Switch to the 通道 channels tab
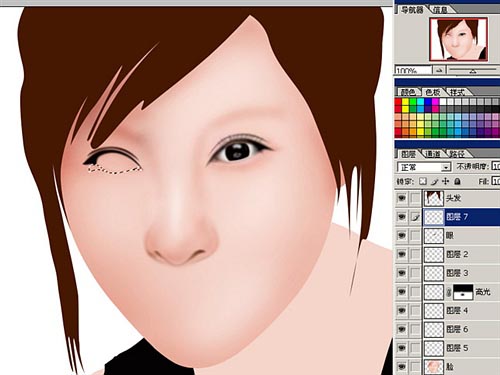Viewport: 500px width, 375px height. [433, 154]
